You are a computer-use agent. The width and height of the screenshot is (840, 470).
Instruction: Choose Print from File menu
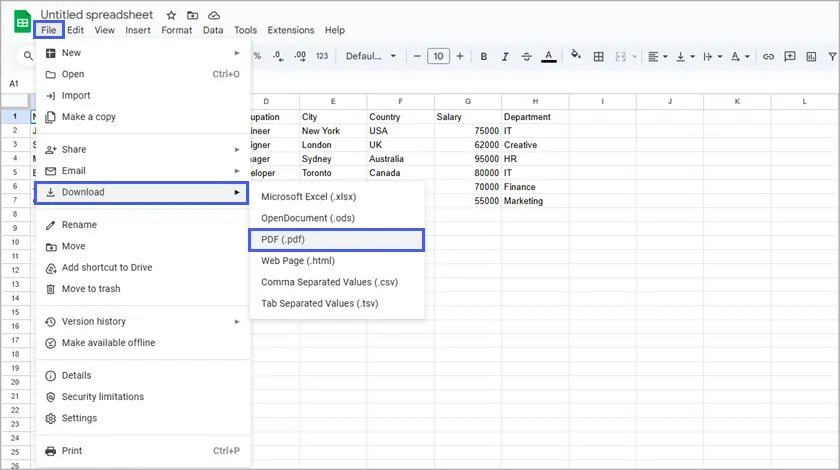point(142,451)
